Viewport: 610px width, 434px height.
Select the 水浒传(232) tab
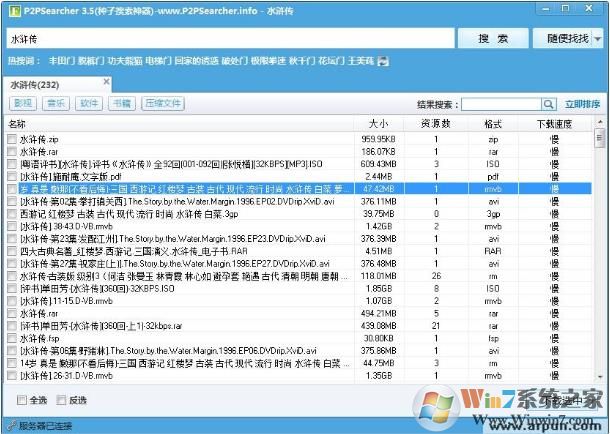coord(57,85)
